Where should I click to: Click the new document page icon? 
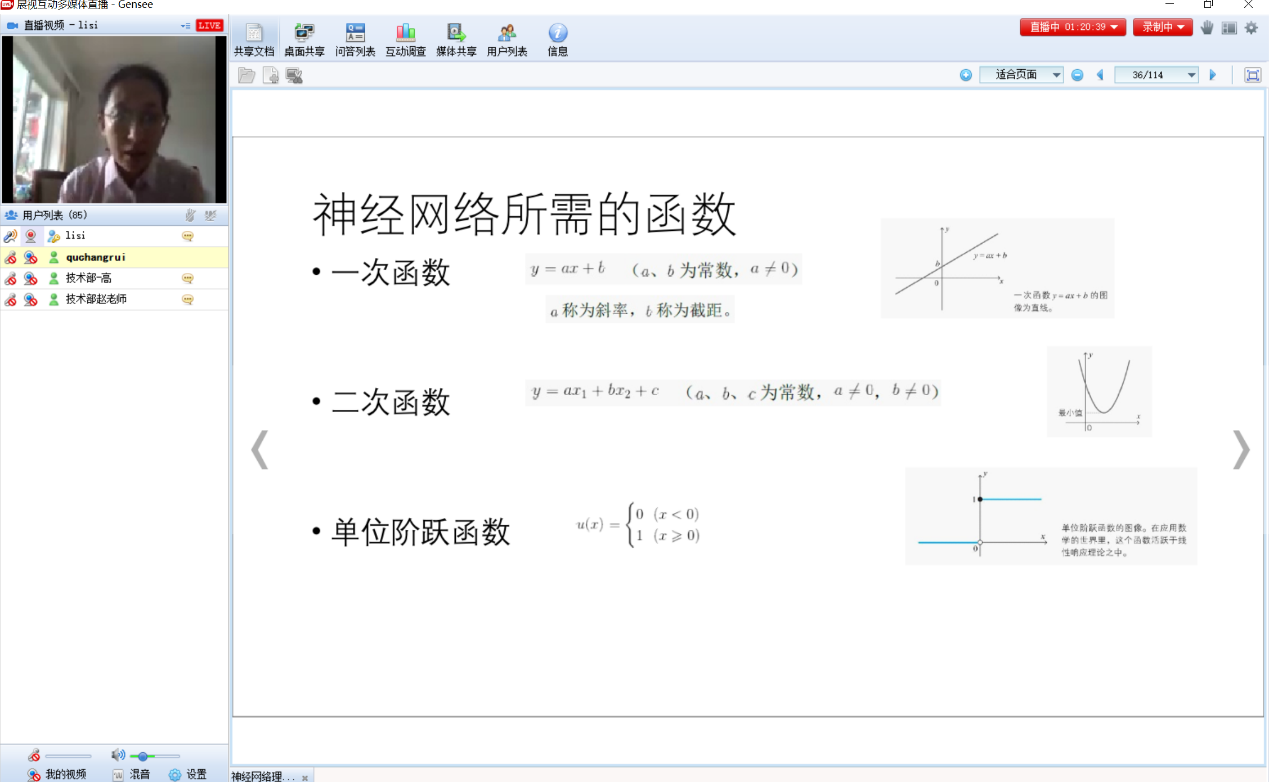pyautogui.click(x=270, y=75)
